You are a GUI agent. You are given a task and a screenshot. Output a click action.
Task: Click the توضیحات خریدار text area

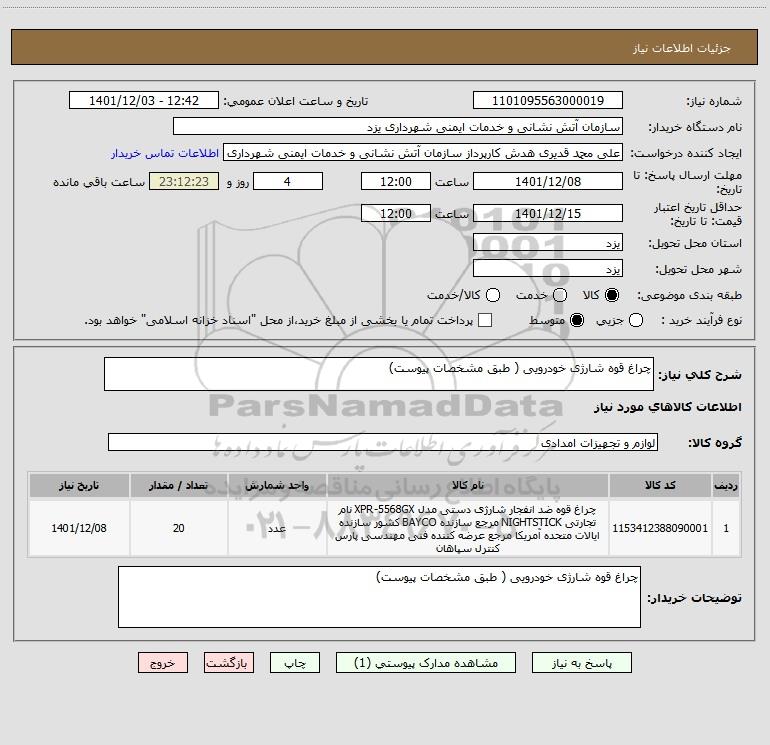click(x=379, y=597)
